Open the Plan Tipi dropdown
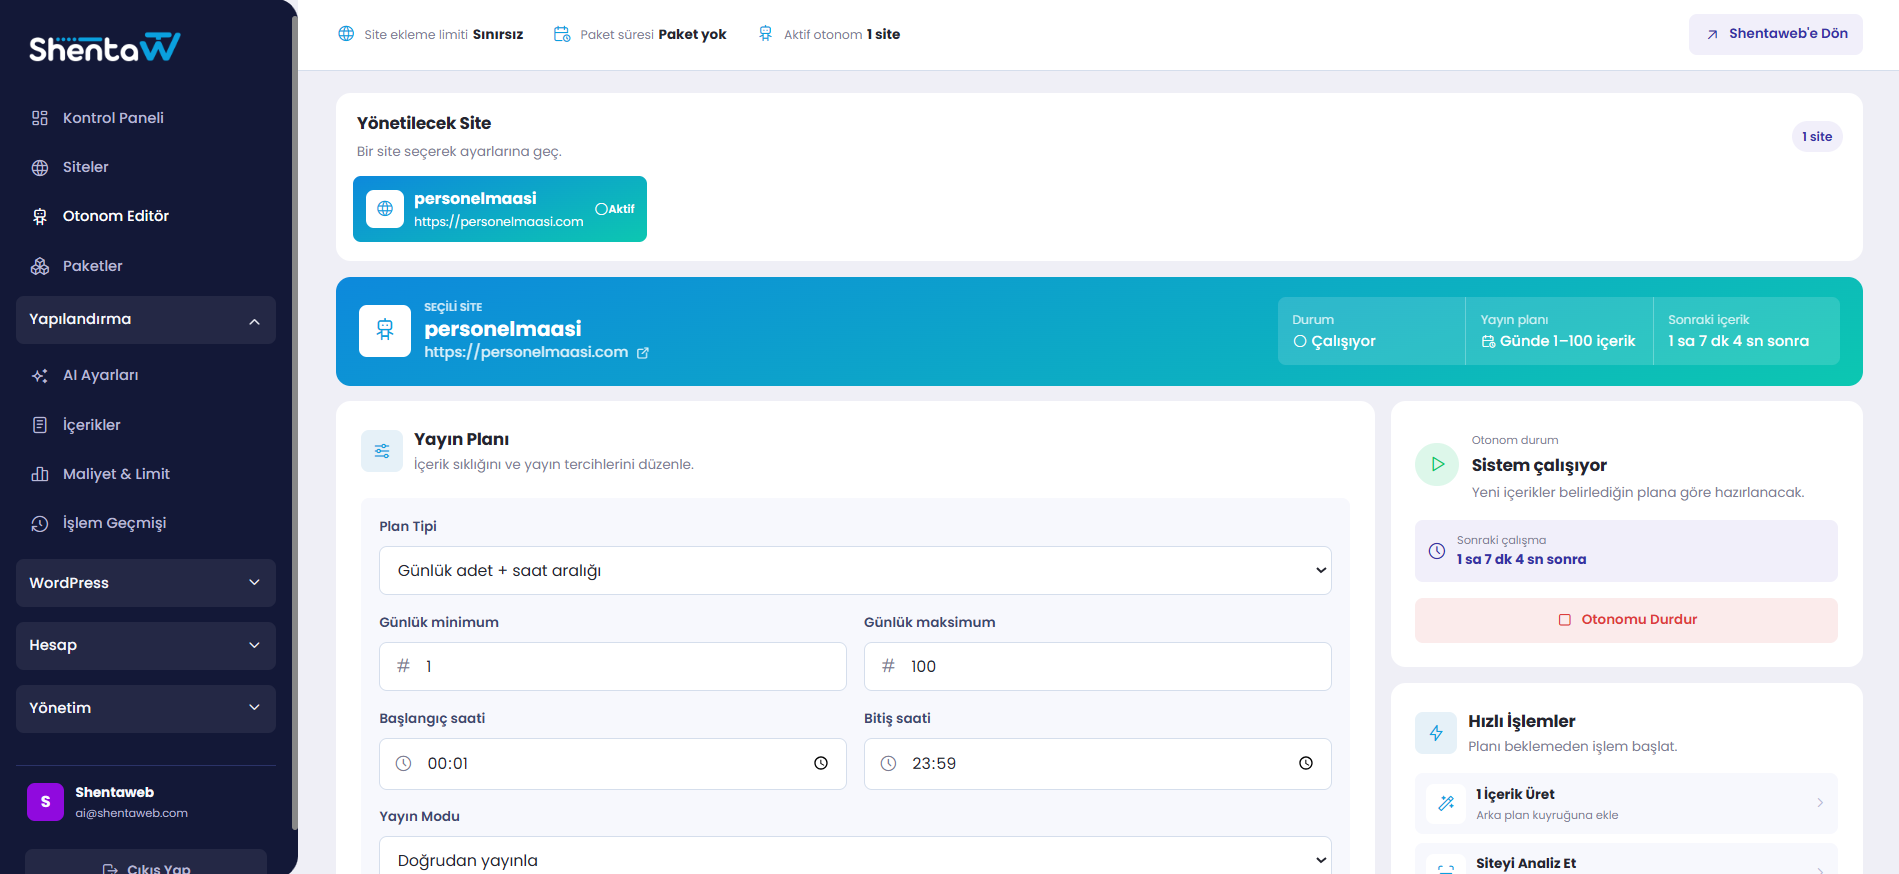Viewport: 1899px width, 874px height. pyautogui.click(x=855, y=570)
